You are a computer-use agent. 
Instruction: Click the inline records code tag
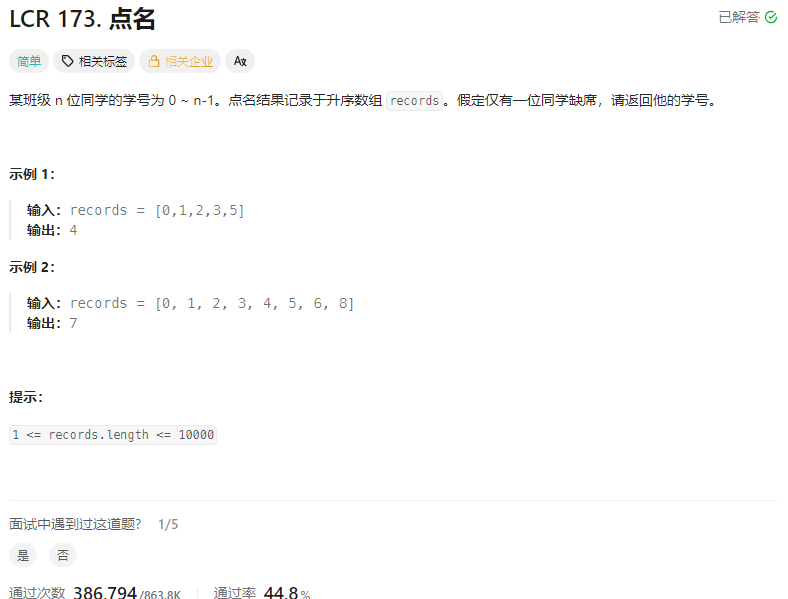[415, 101]
